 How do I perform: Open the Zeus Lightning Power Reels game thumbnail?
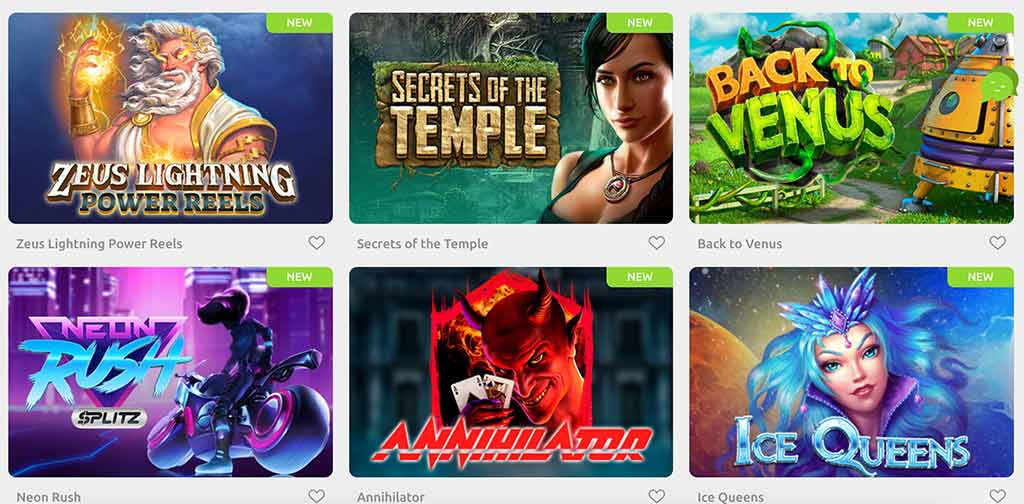click(x=170, y=118)
